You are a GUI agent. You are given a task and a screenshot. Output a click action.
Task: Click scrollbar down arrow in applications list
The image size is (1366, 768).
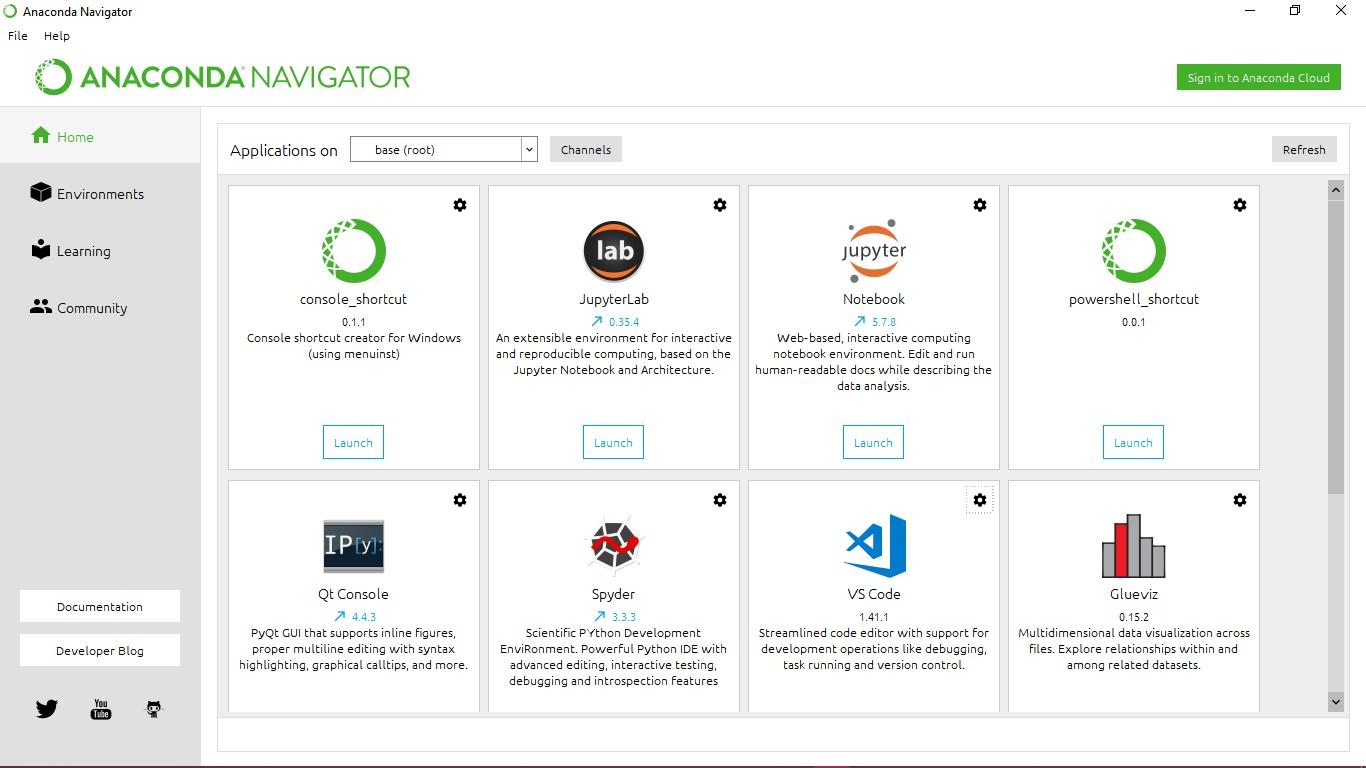[1336, 702]
